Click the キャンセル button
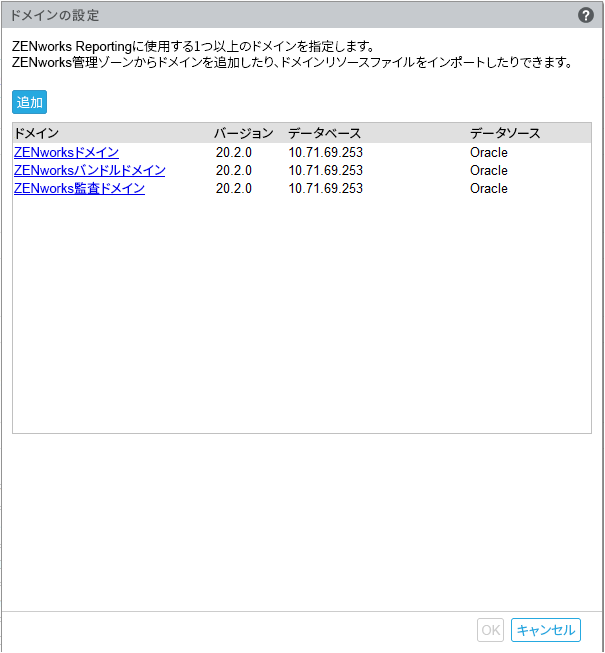The height and width of the screenshot is (653, 605). (x=545, y=630)
